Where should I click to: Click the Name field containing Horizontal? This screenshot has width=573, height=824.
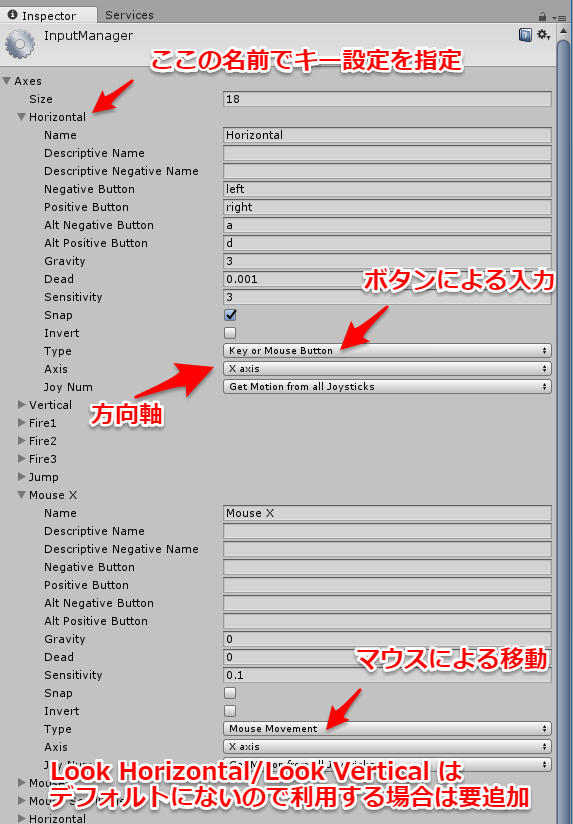tap(387, 135)
